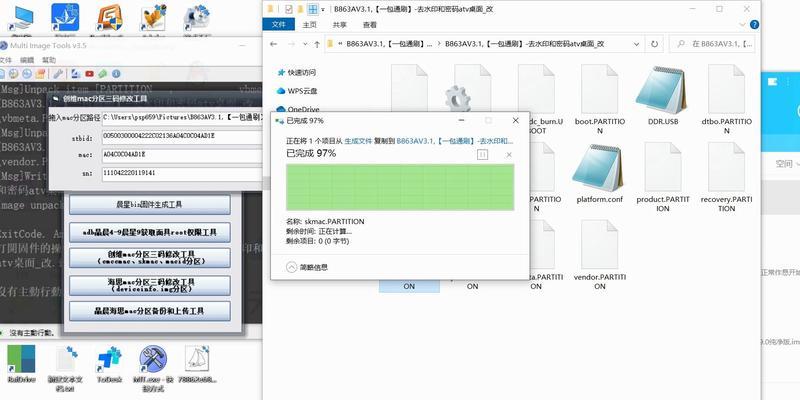Click the stbid input field
This screenshot has width=800, height=400.
[182, 137]
